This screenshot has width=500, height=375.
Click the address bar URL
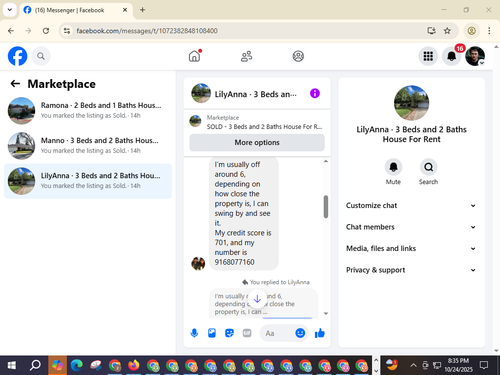[147, 31]
